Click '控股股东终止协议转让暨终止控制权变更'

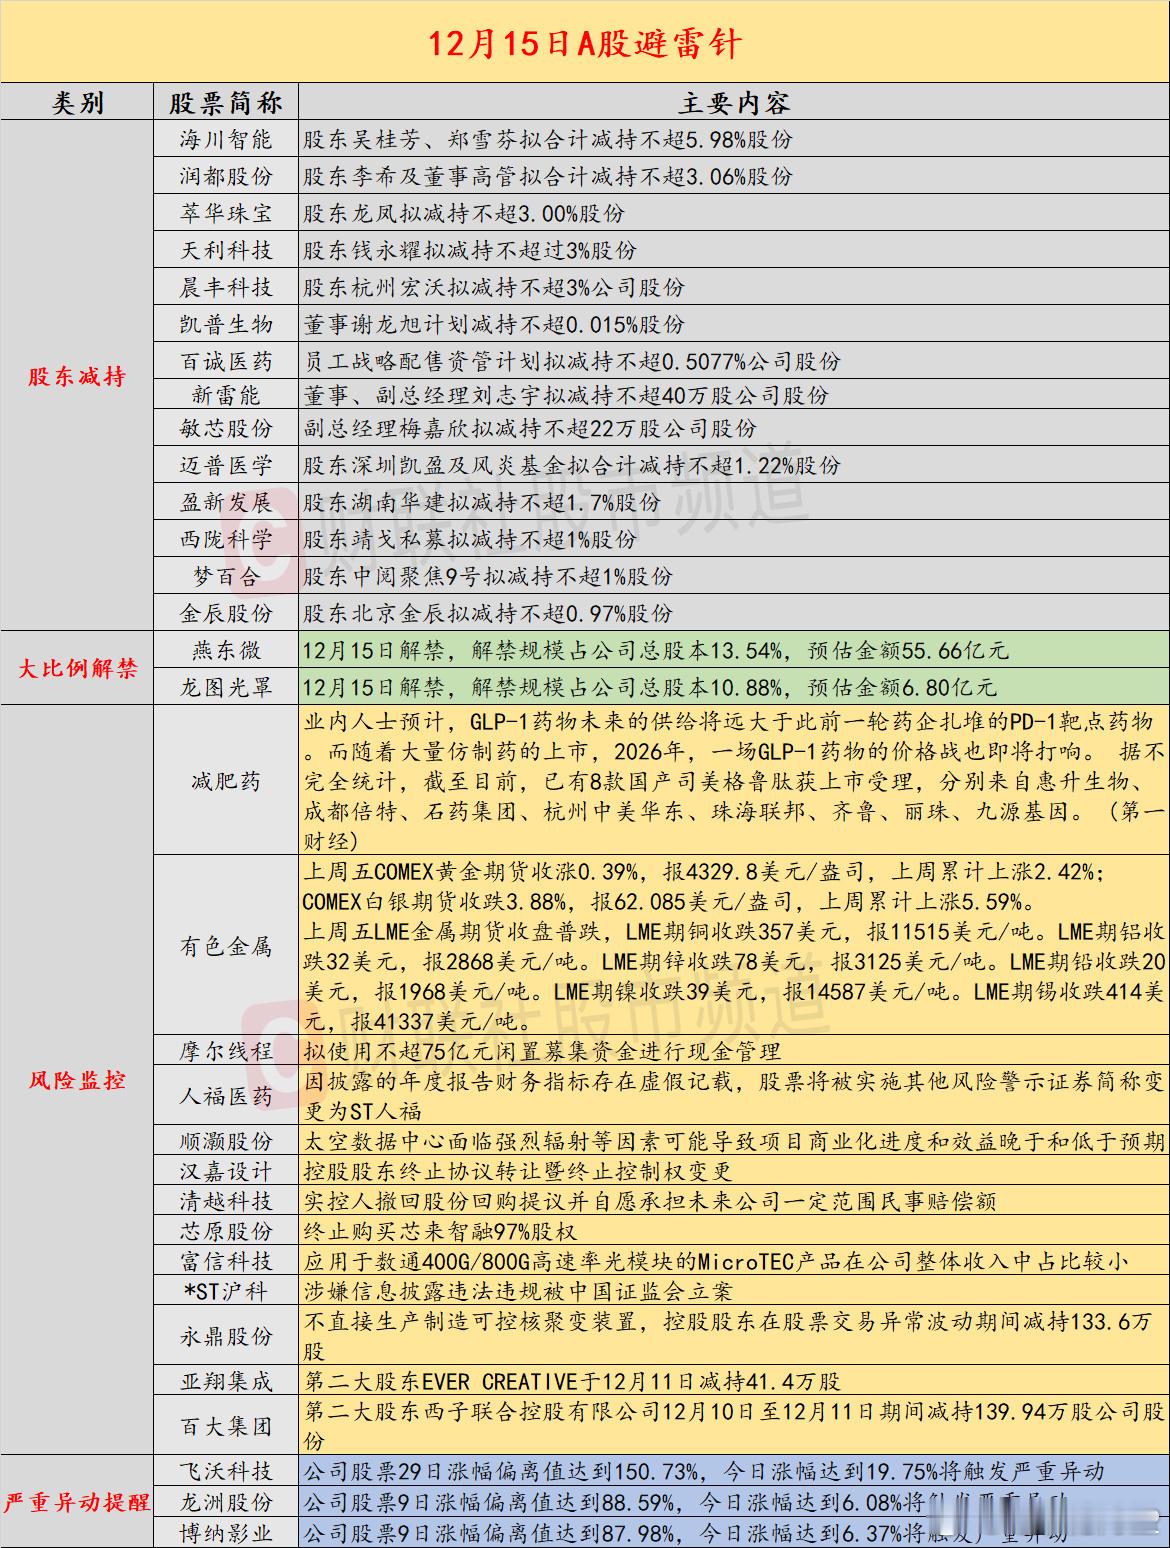(x=518, y=1171)
